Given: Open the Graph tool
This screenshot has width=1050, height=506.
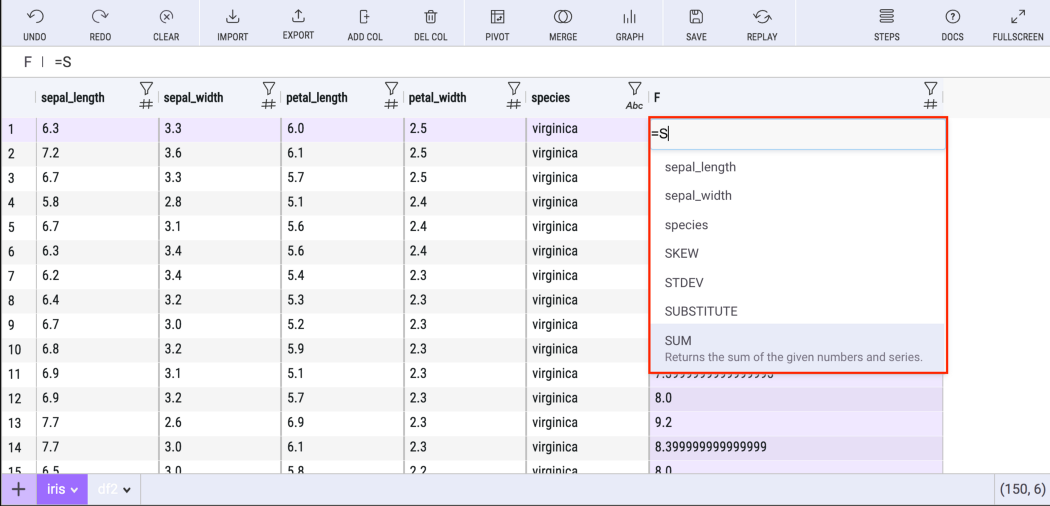Looking at the screenshot, I should click(x=629, y=17).
